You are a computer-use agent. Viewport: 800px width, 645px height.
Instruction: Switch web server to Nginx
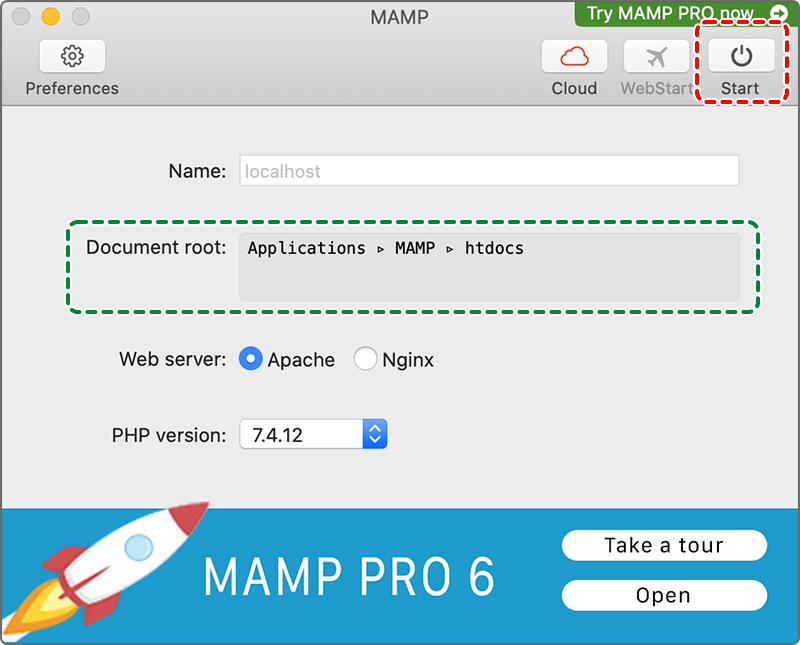click(x=366, y=360)
